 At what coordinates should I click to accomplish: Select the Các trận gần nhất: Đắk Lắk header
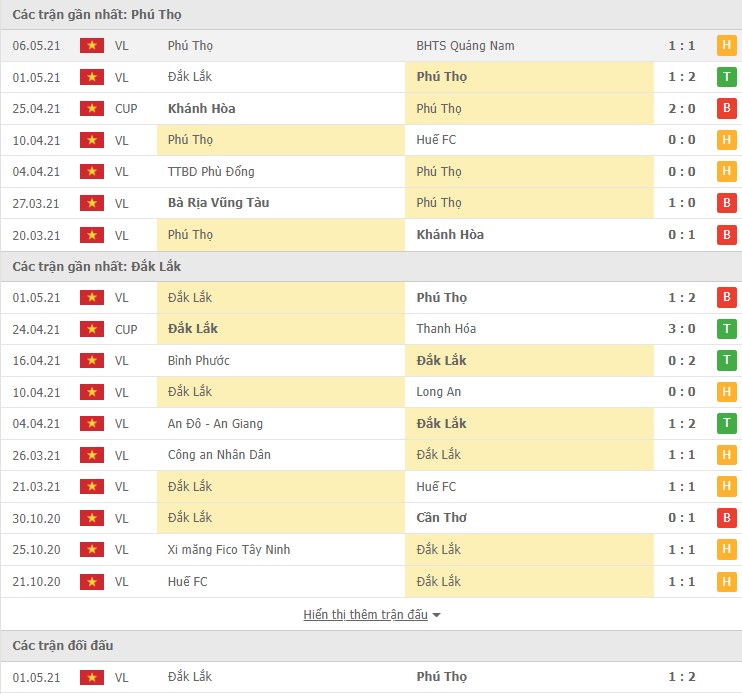point(97,266)
